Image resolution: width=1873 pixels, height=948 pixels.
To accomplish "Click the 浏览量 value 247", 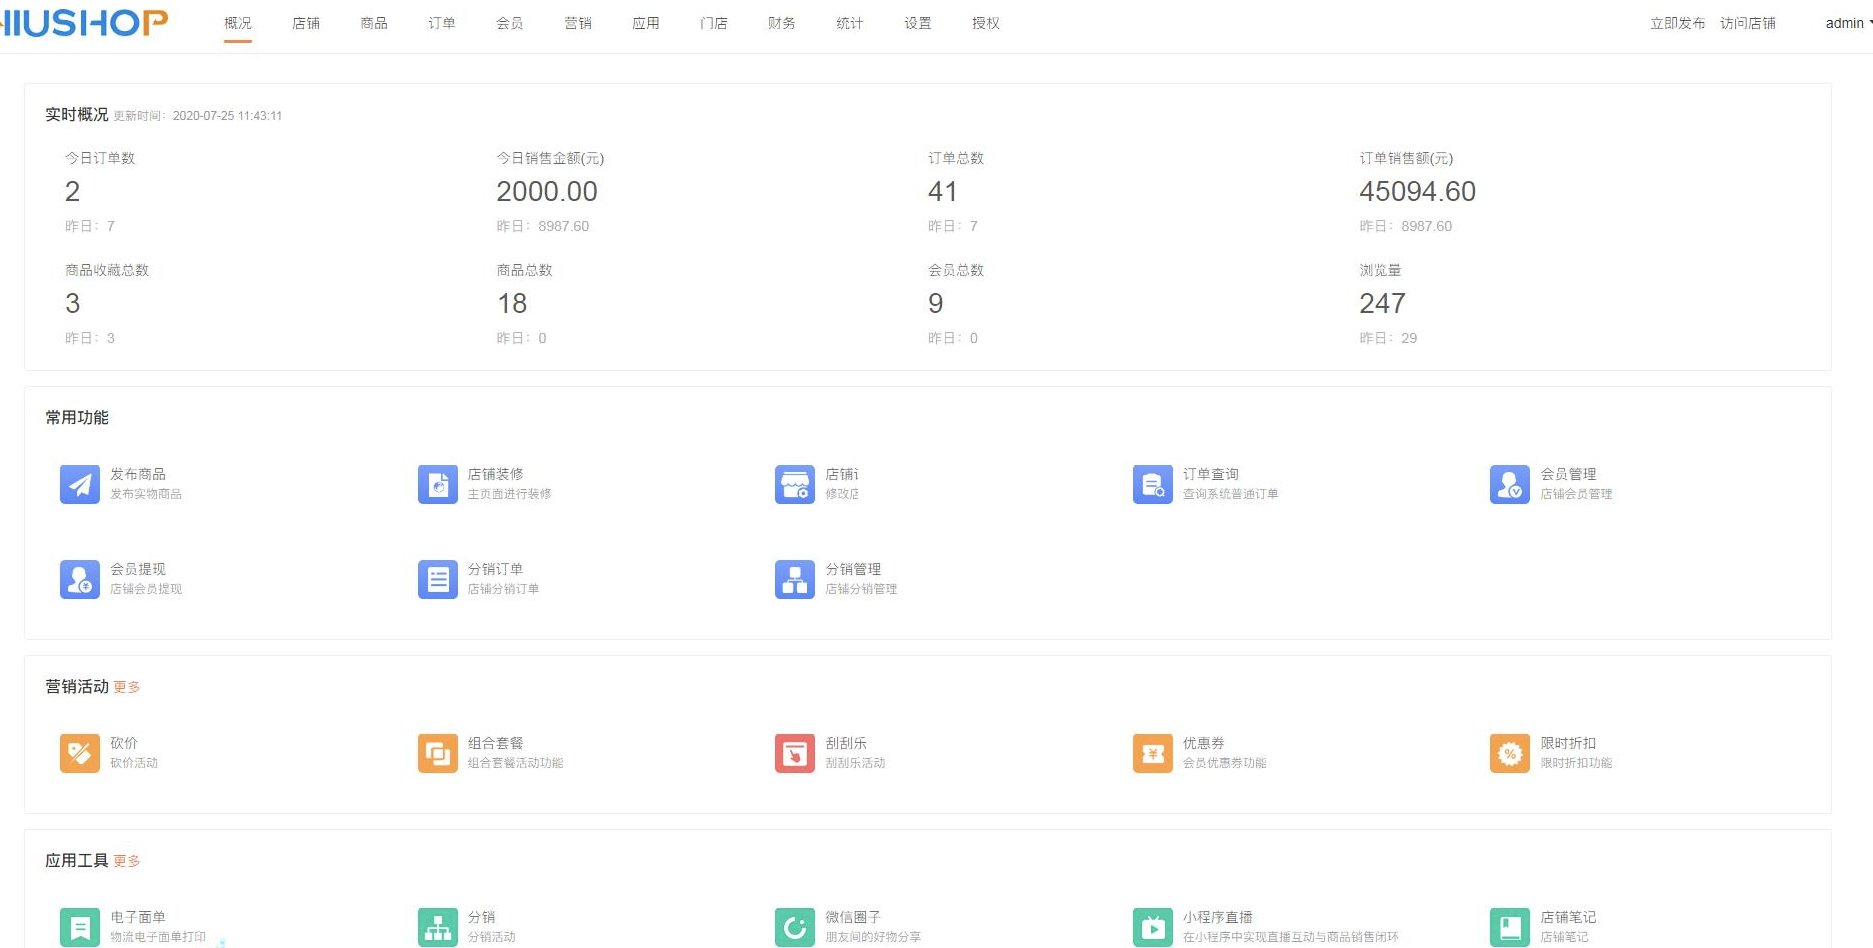I will [1383, 303].
